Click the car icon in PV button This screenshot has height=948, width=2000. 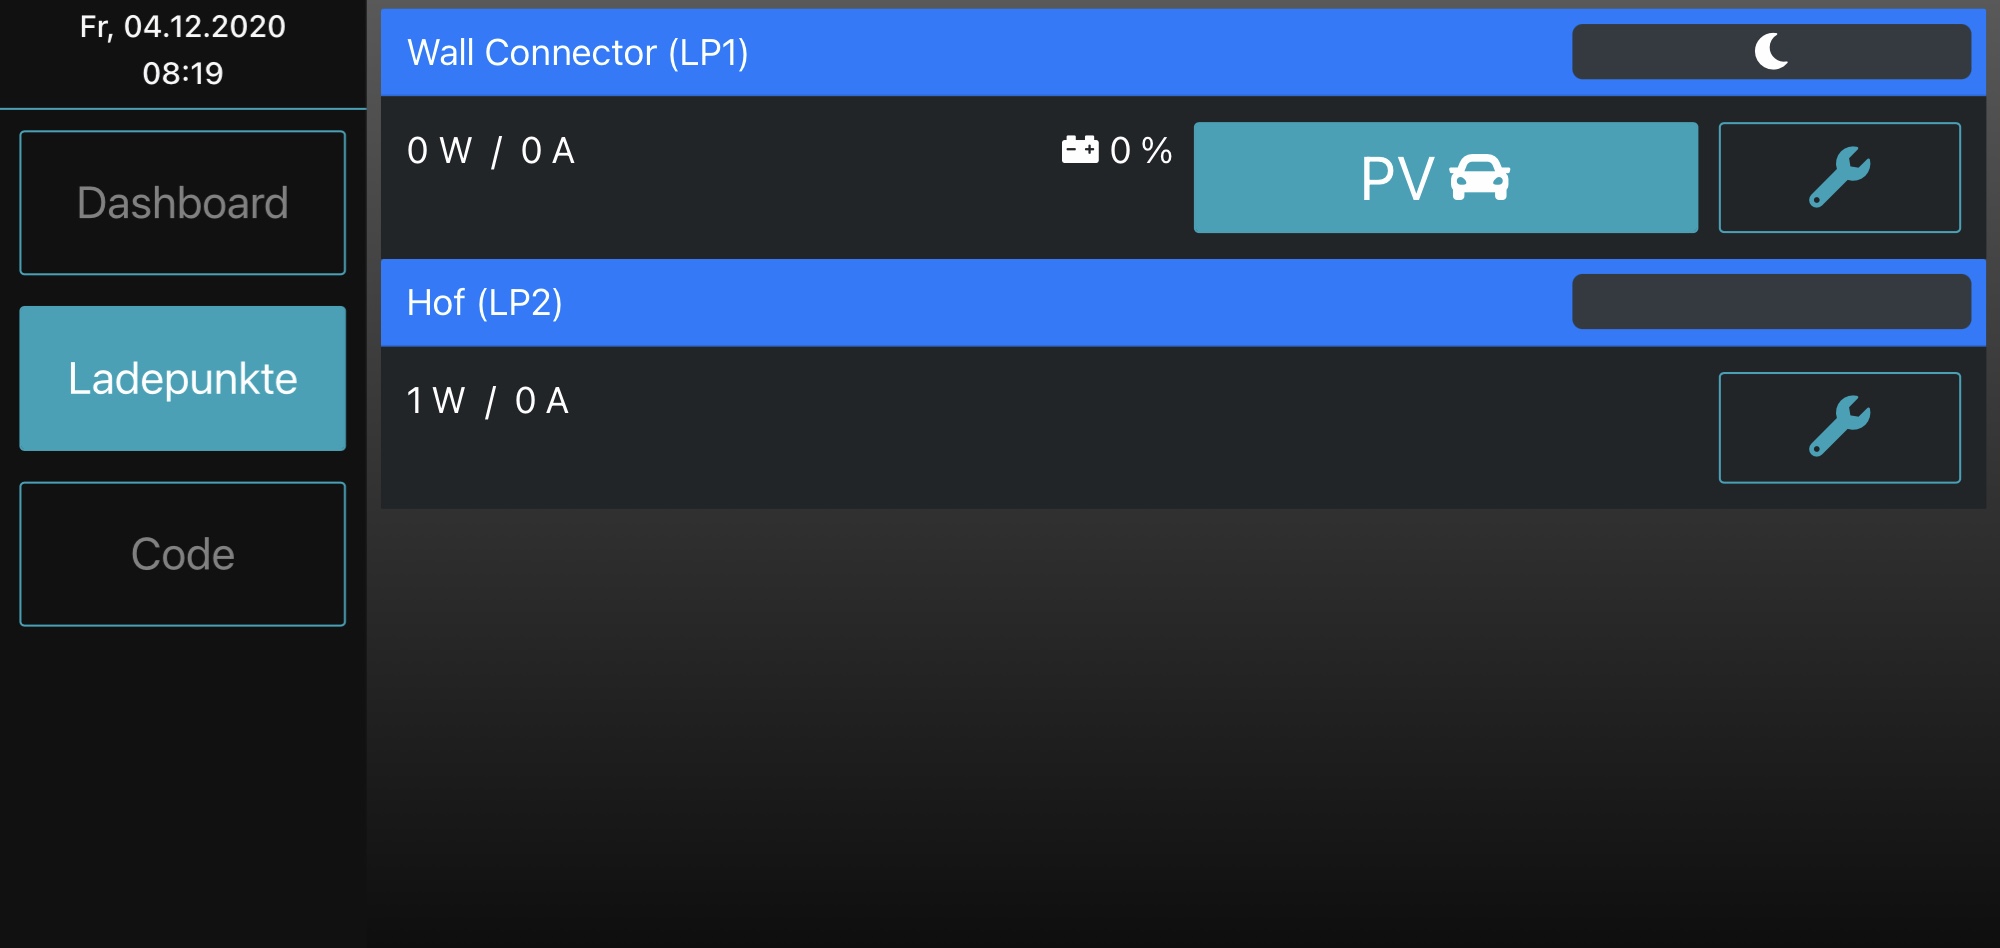click(1480, 178)
